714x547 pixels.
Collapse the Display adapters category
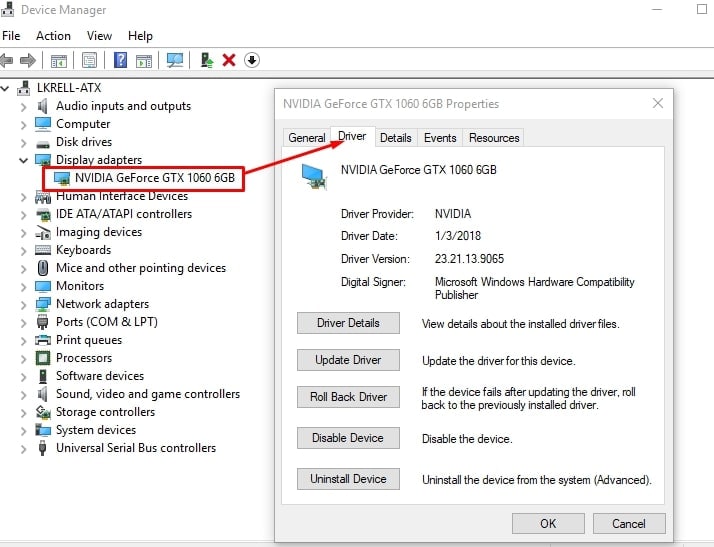23,160
